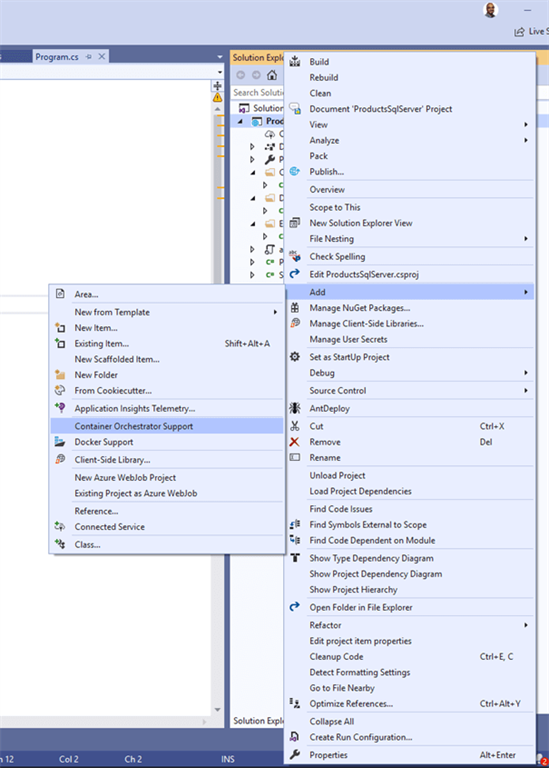
Task: Click the Search Solution Explorer field
Action: [258, 92]
